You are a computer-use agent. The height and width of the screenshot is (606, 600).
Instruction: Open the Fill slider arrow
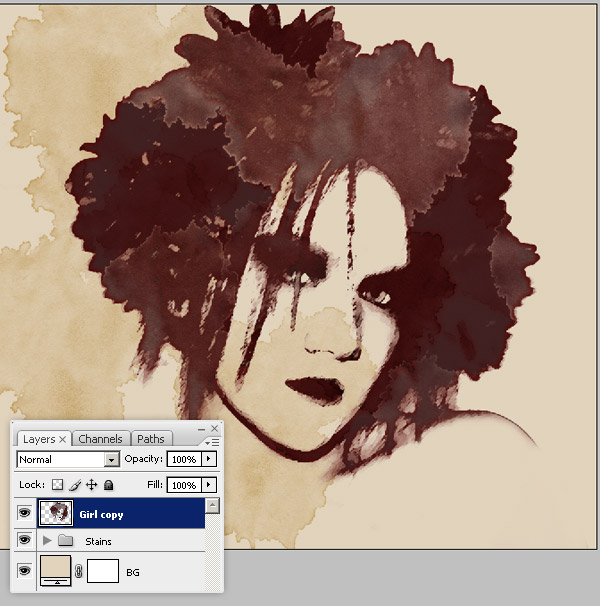pyautogui.click(x=209, y=485)
